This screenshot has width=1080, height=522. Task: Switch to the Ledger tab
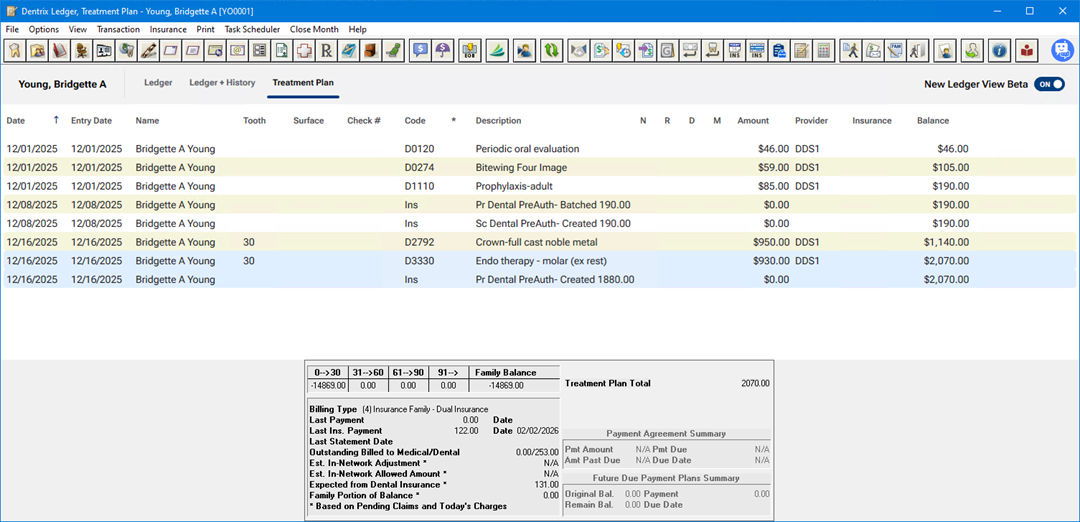pyautogui.click(x=158, y=83)
